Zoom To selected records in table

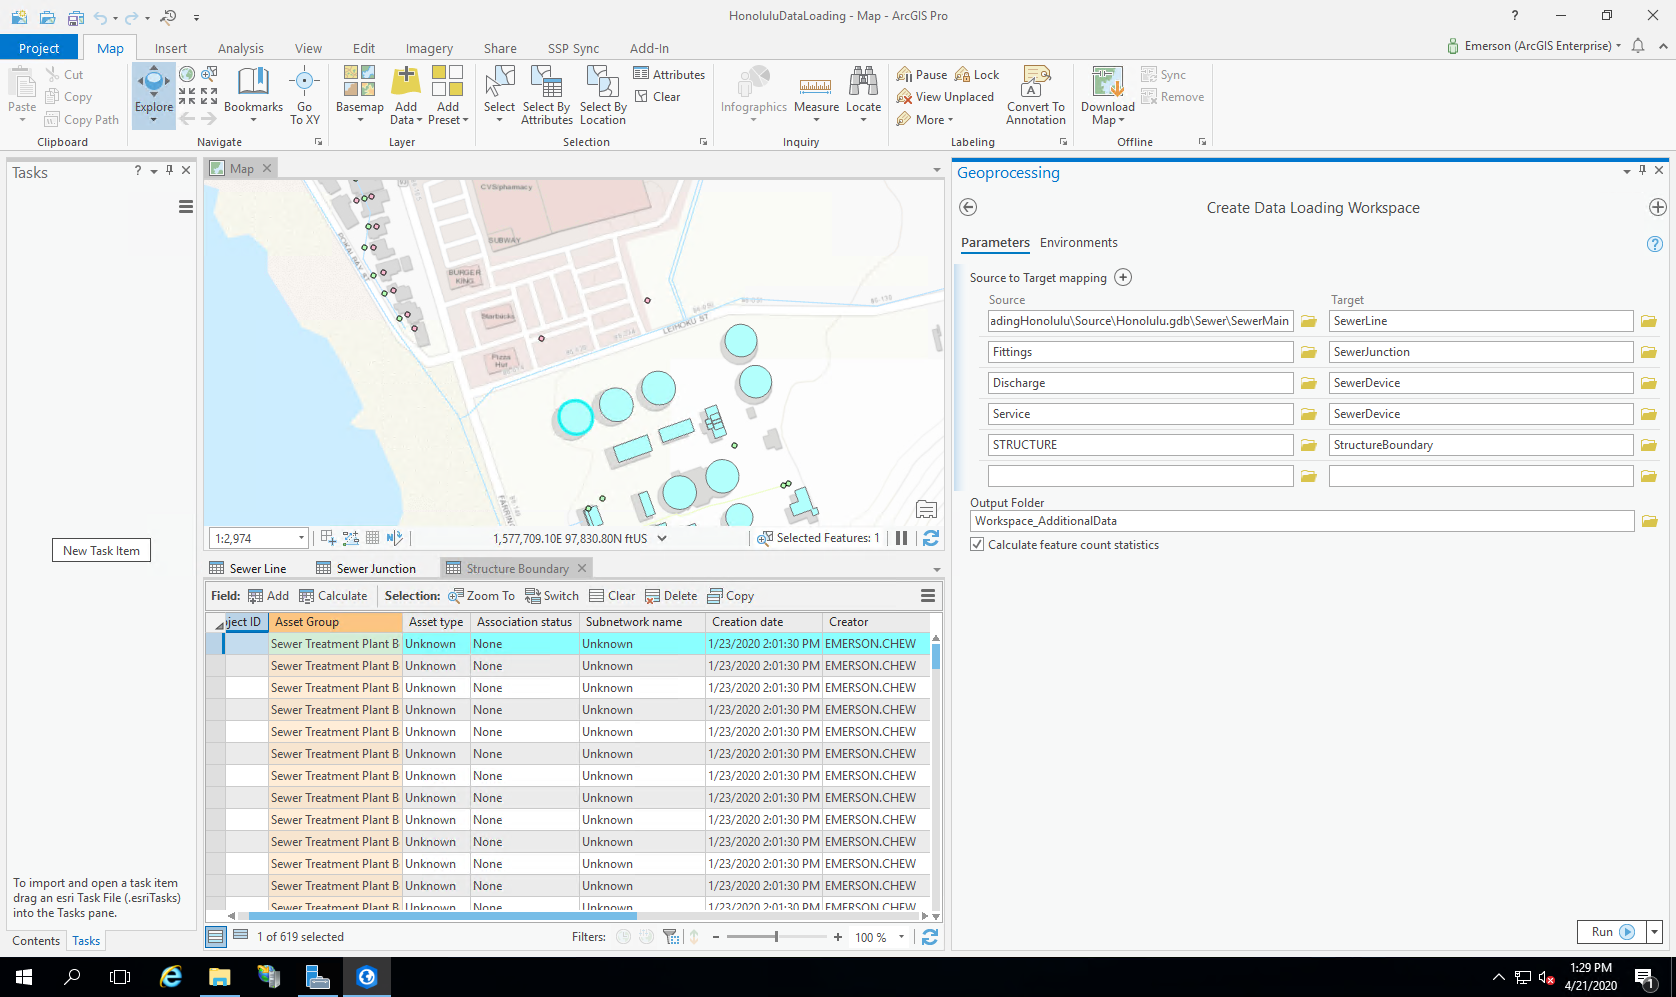click(x=482, y=596)
